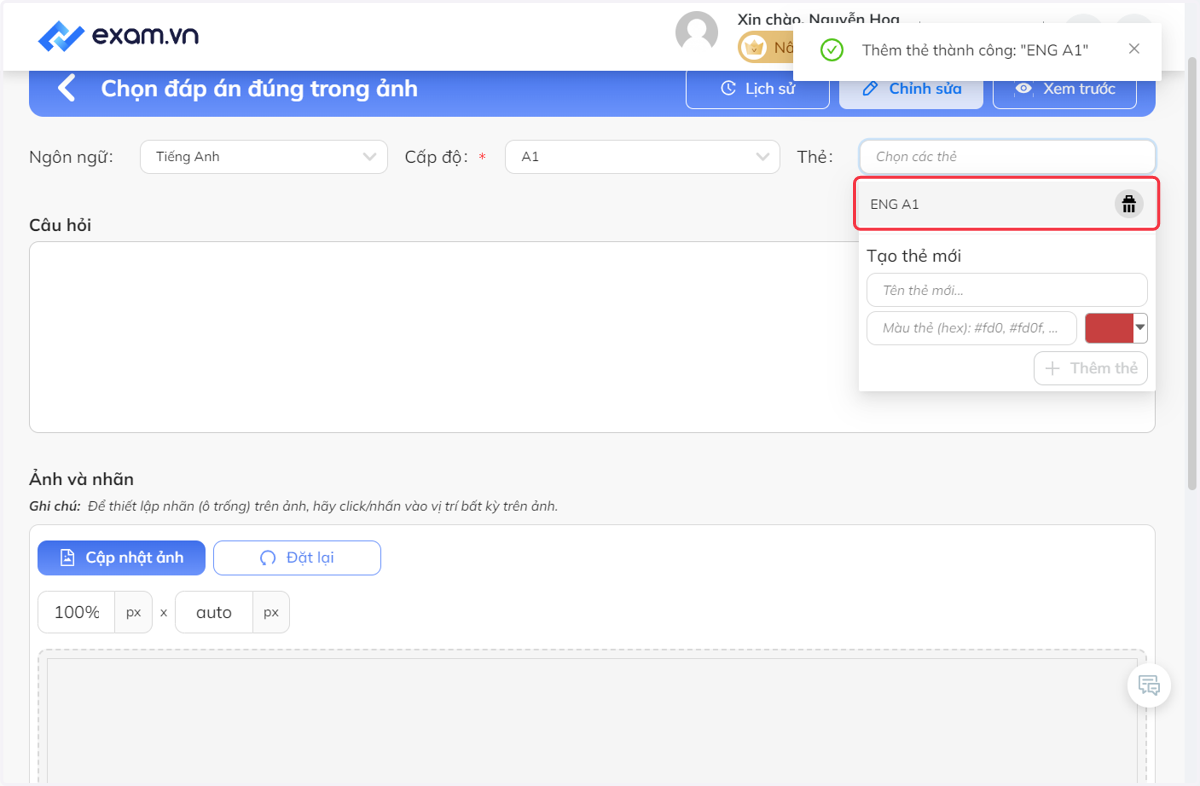
Task: Open the user avatar profile picture
Action: point(697,32)
